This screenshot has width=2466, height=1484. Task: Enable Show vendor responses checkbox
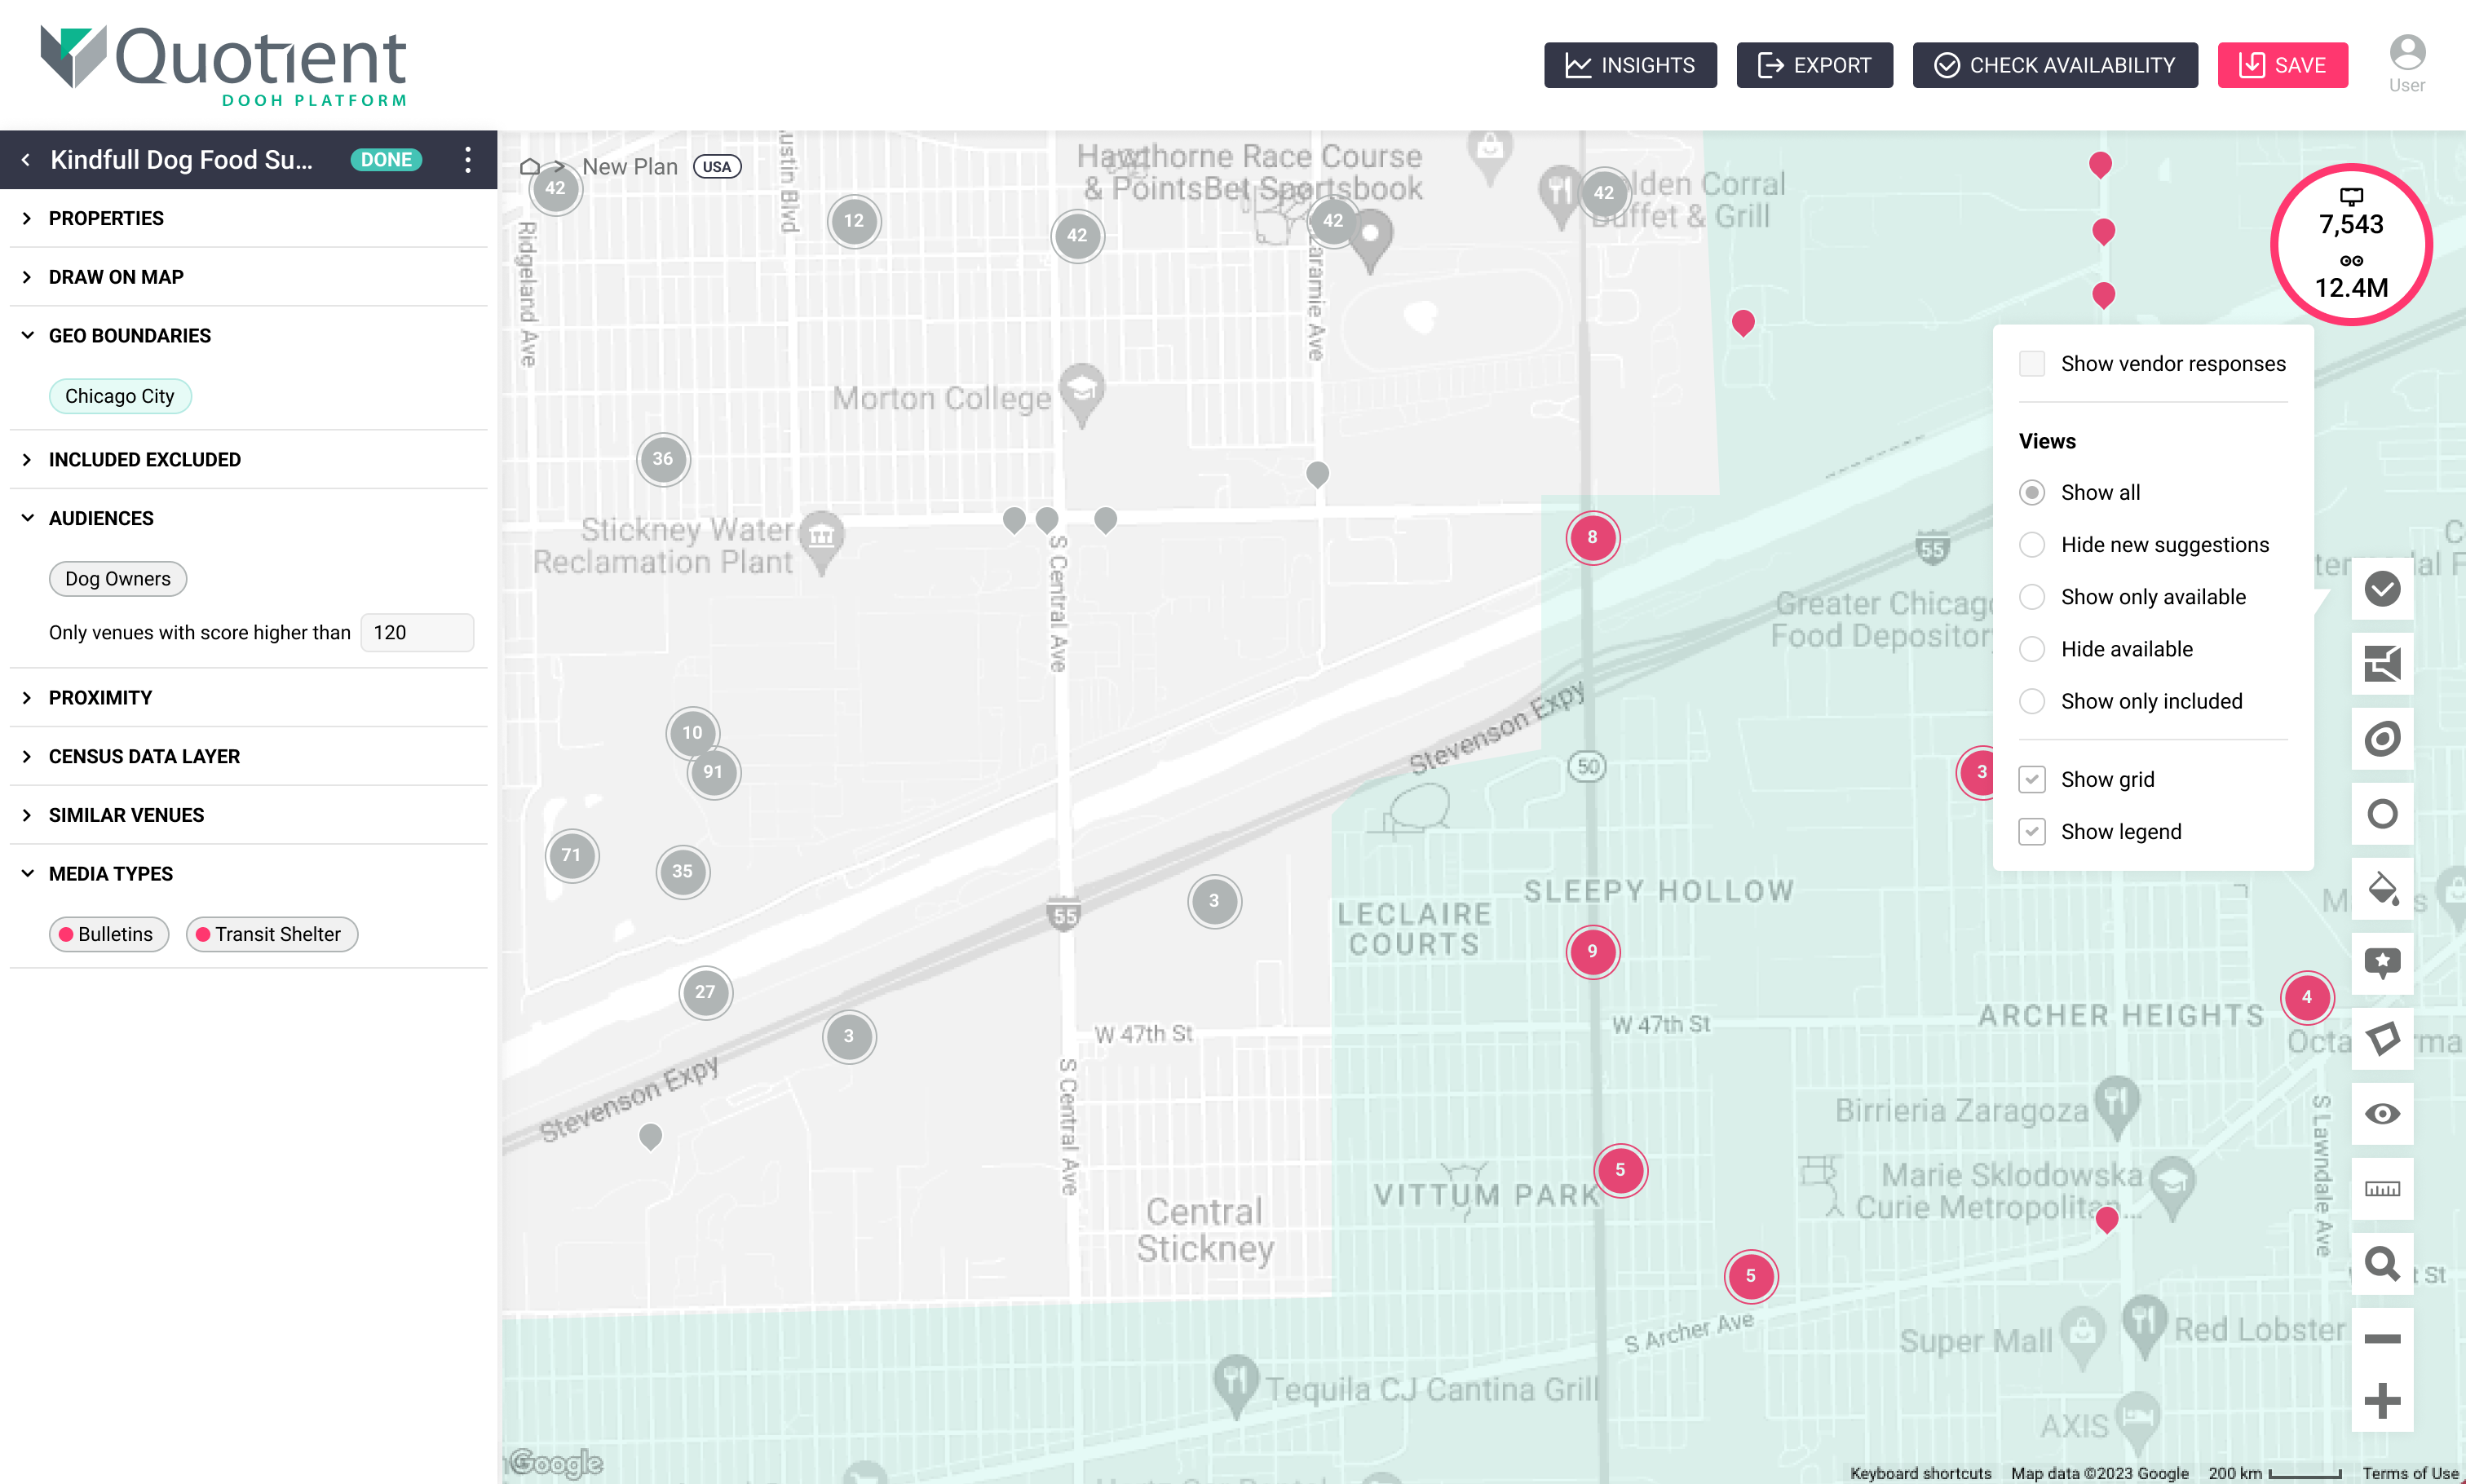coord(2031,363)
